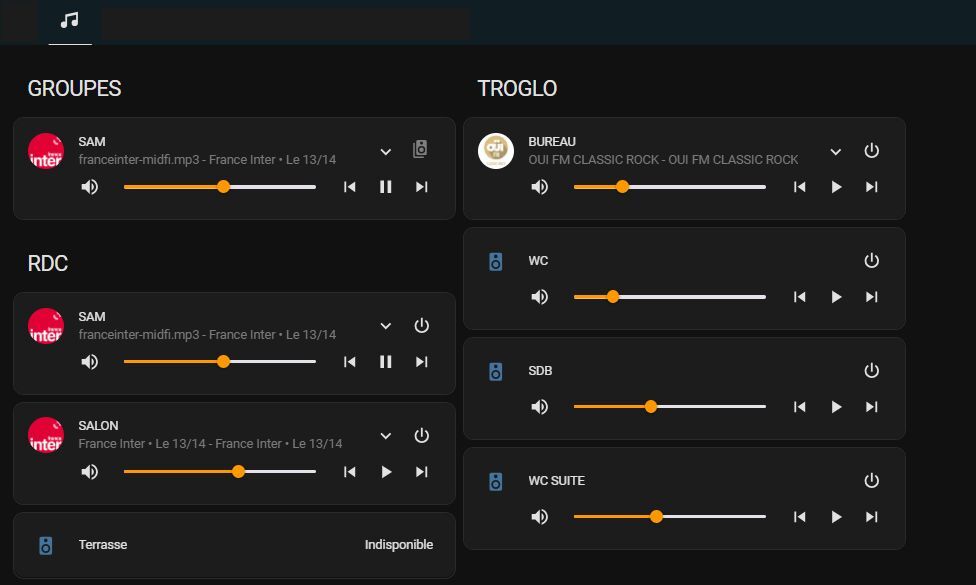The height and width of the screenshot is (585, 976).
Task: Go to previous track on WC SUITE
Action: pyautogui.click(x=799, y=517)
